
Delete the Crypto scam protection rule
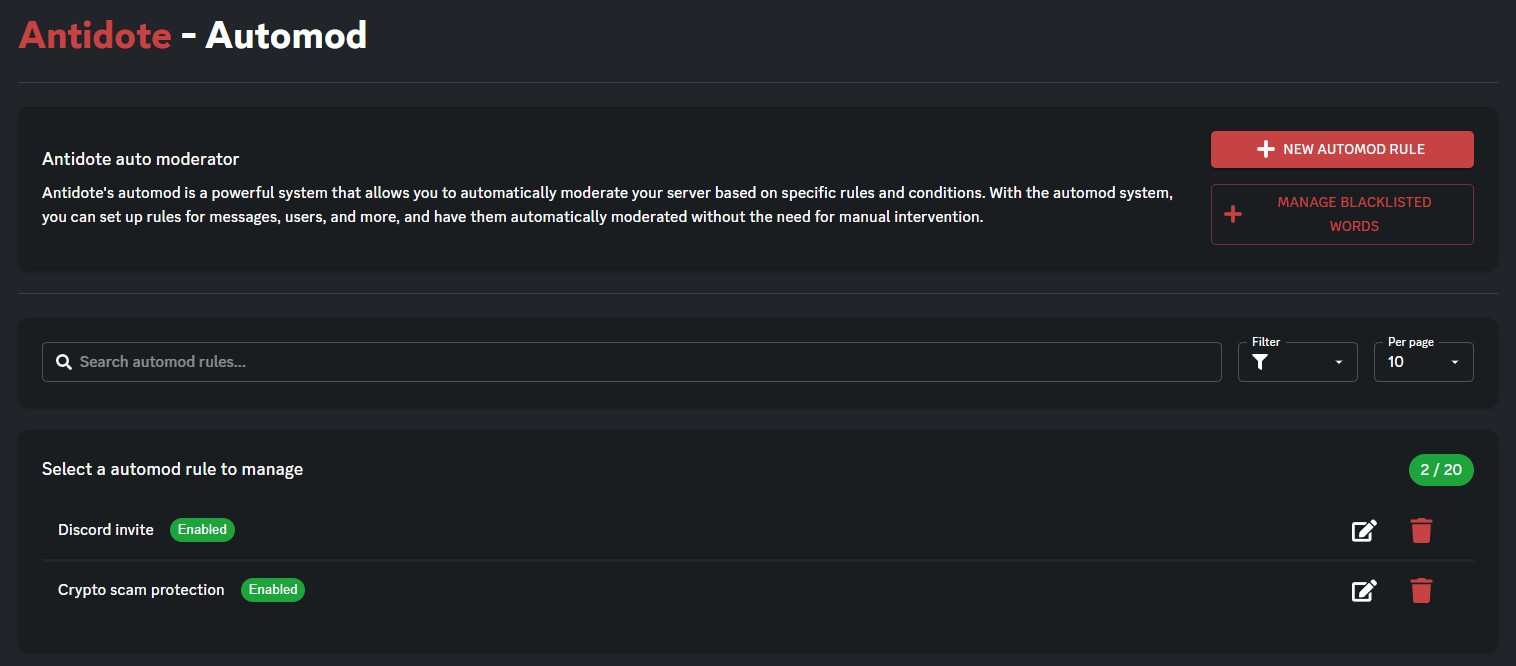pyautogui.click(x=1421, y=591)
